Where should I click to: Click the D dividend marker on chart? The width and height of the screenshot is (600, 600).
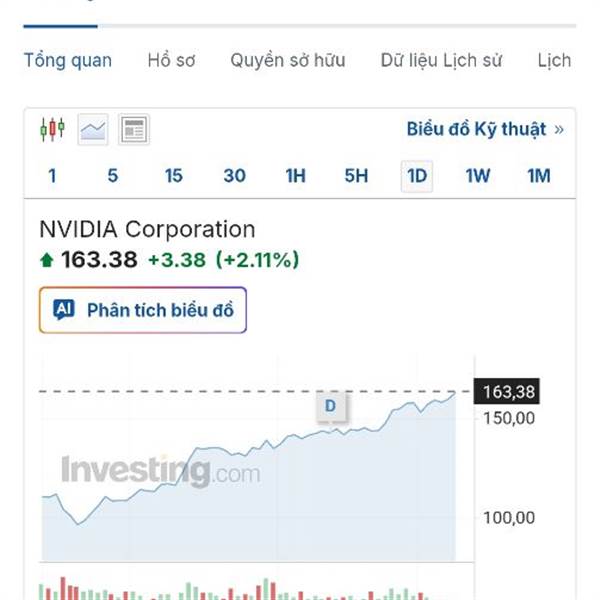coord(331,406)
